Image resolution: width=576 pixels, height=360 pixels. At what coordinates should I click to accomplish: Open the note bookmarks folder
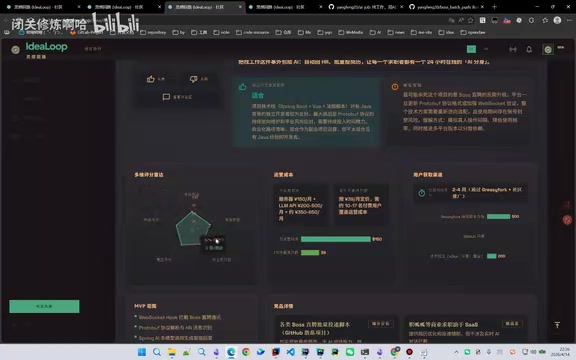point(222,32)
